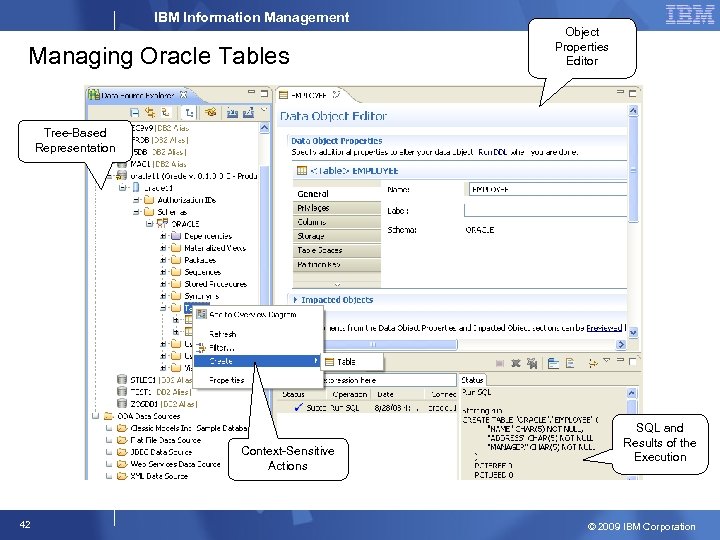Select General properties tab
The height and width of the screenshot is (540, 720).
(337, 194)
